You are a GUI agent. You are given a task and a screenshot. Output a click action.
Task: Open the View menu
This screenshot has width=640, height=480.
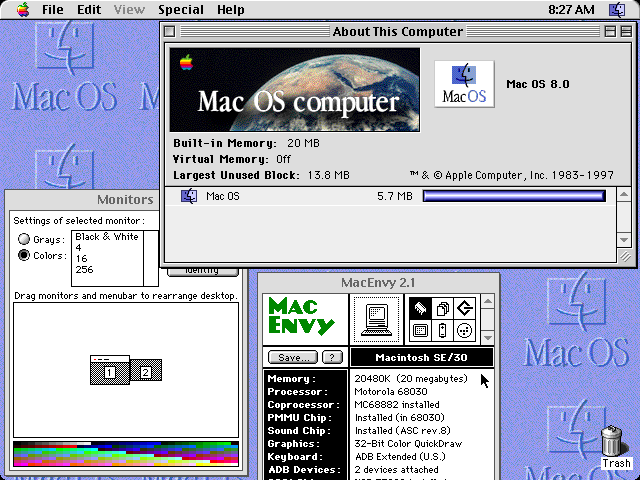(x=129, y=9)
